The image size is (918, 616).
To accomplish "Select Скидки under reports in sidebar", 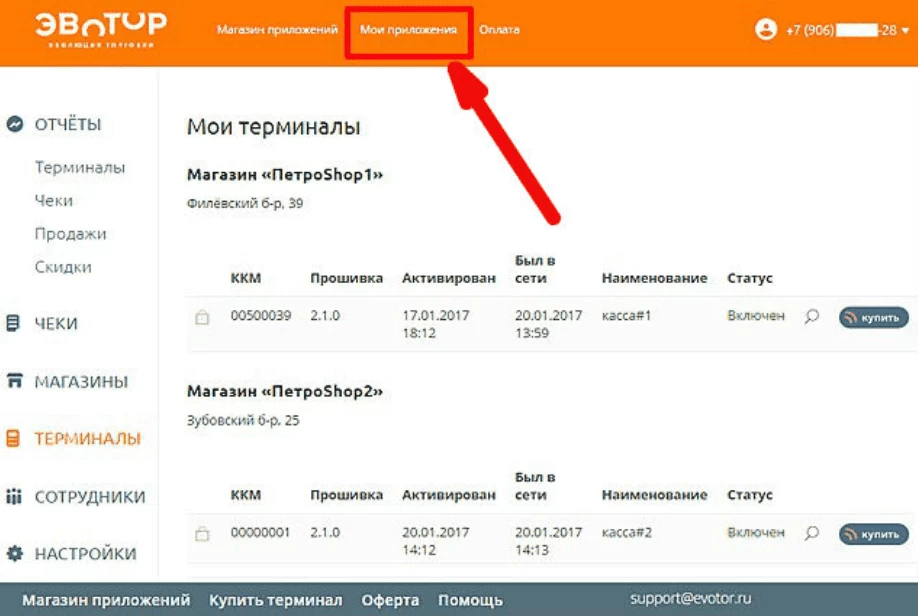I will click(x=63, y=267).
